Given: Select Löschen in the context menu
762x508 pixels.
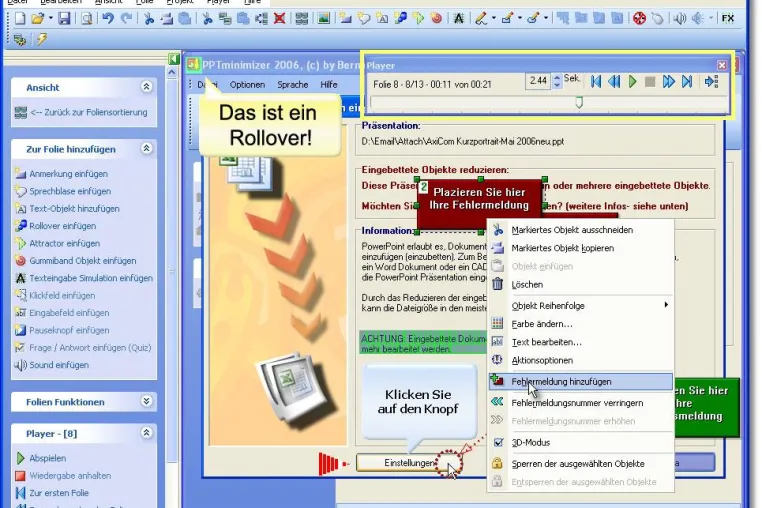Looking at the screenshot, I should pyautogui.click(x=581, y=284).
